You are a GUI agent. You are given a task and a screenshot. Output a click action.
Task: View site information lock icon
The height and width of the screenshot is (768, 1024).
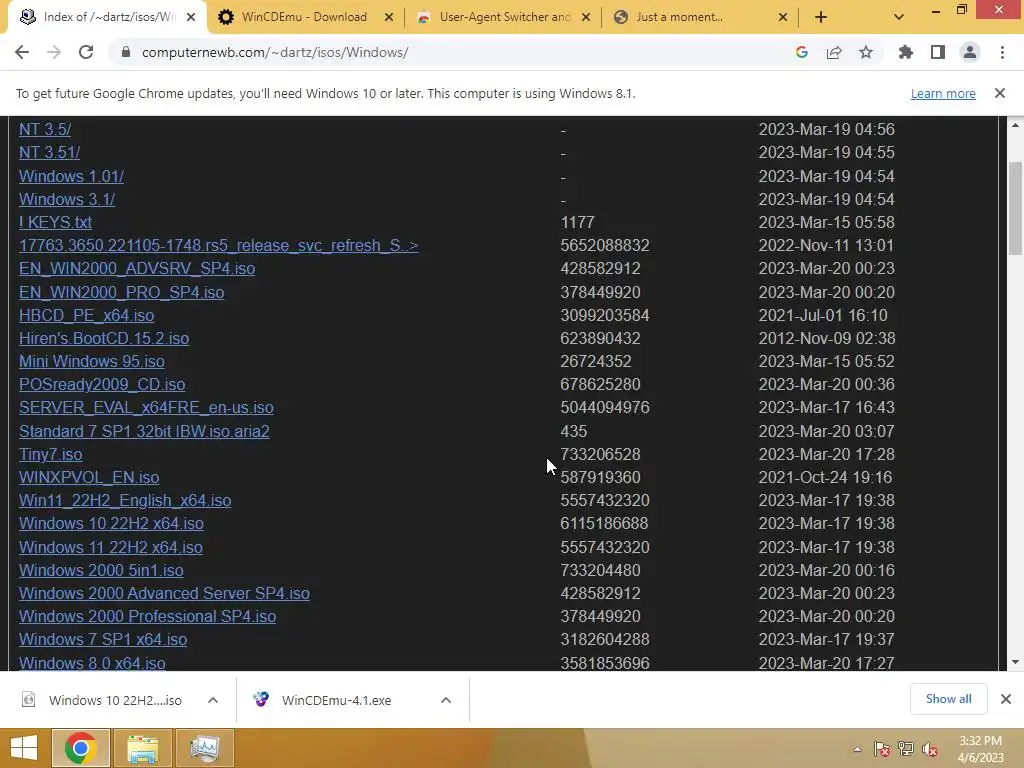125,52
